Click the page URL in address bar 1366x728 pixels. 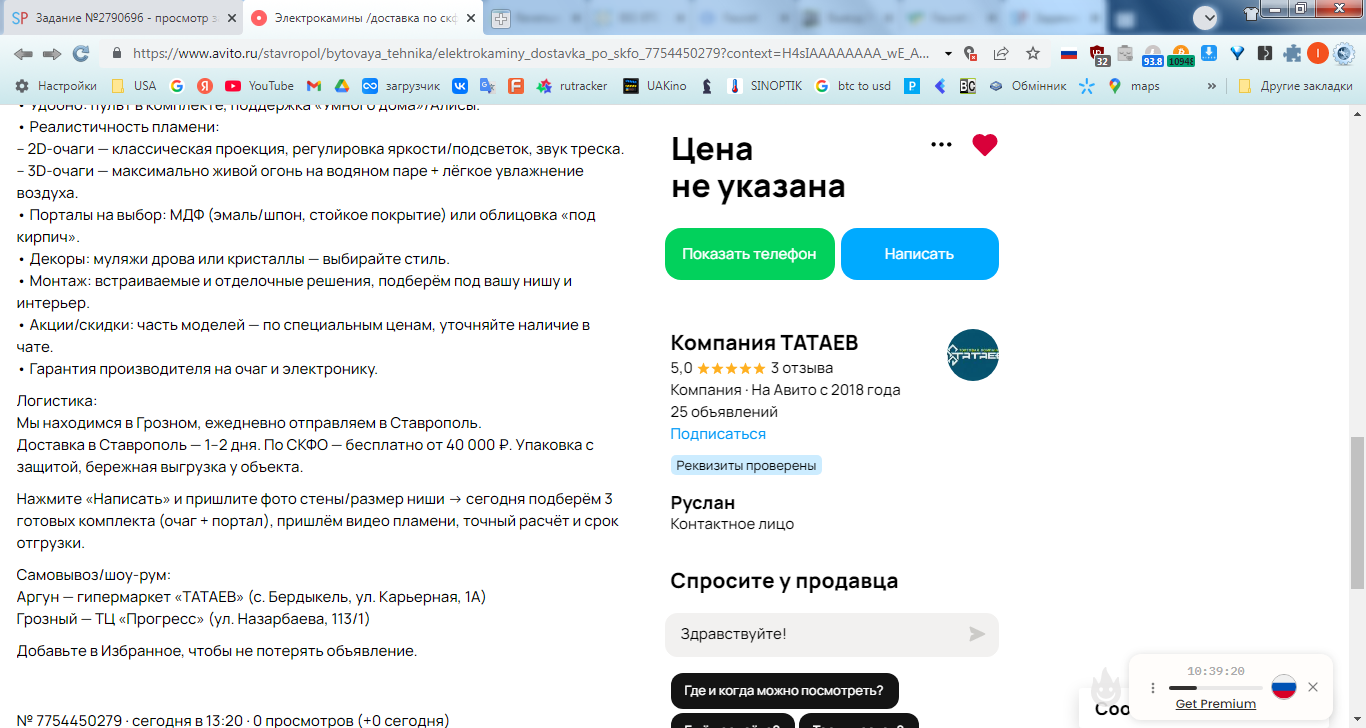531,53
